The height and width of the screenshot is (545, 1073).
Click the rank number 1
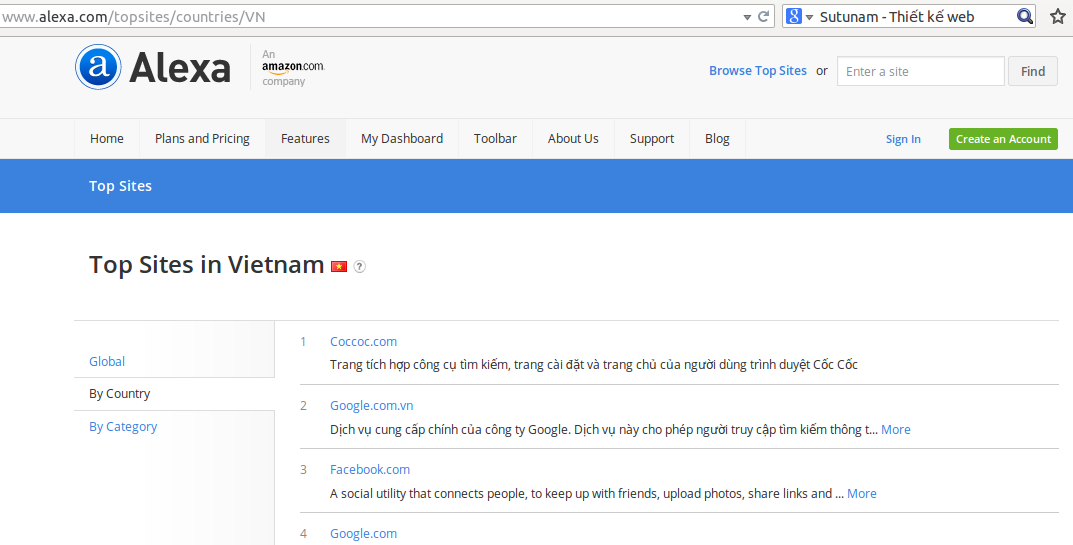click(303, 342)
